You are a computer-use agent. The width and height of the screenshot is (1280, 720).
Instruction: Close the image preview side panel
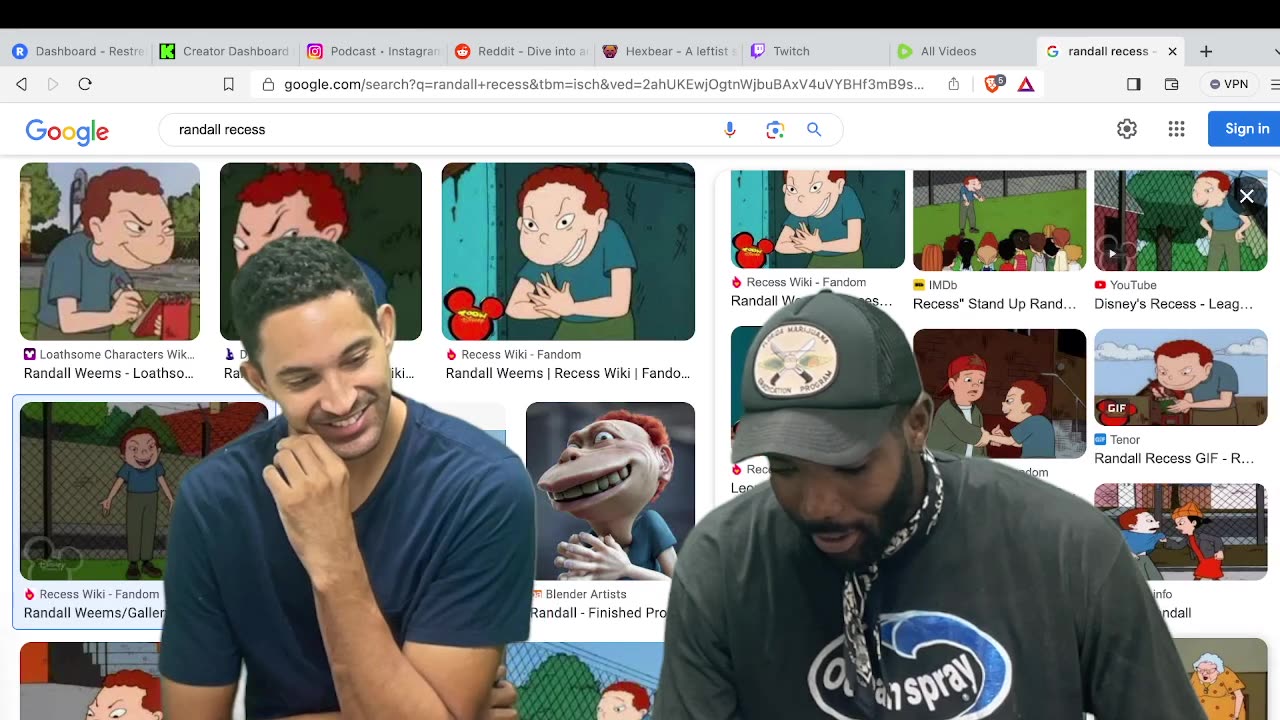coord(1247,196)
